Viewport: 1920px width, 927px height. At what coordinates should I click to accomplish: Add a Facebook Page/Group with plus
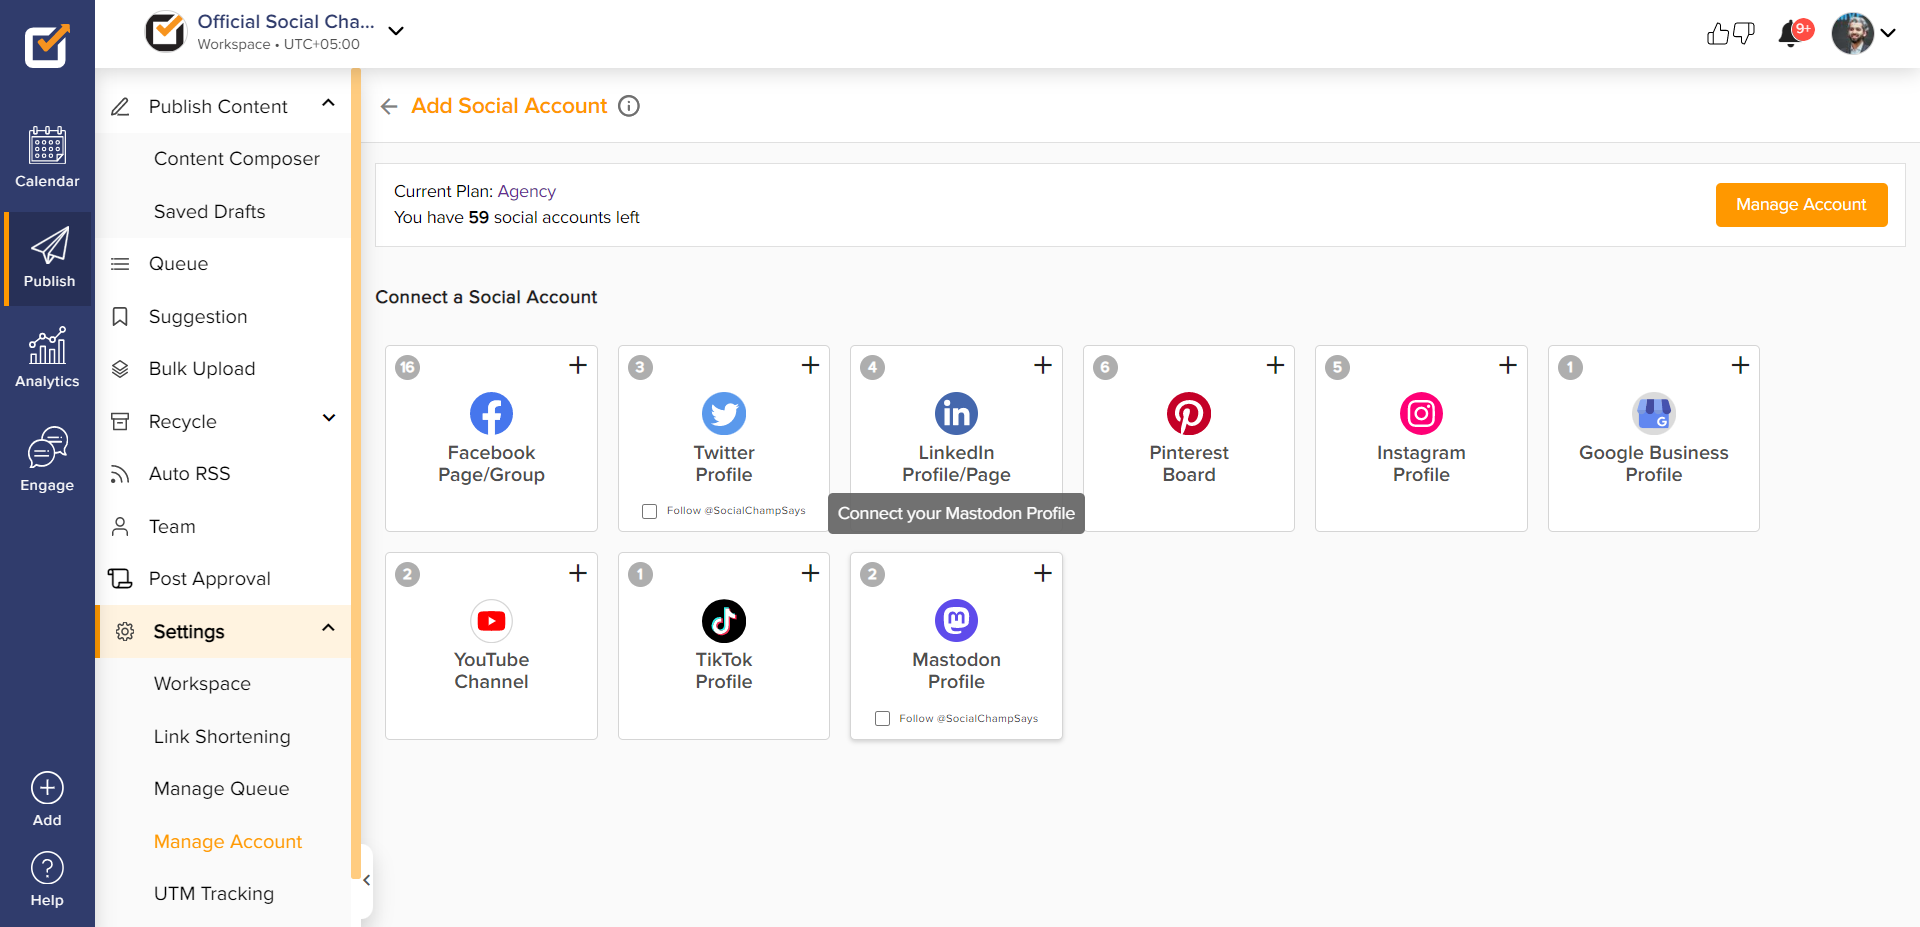tap(578, 365)
